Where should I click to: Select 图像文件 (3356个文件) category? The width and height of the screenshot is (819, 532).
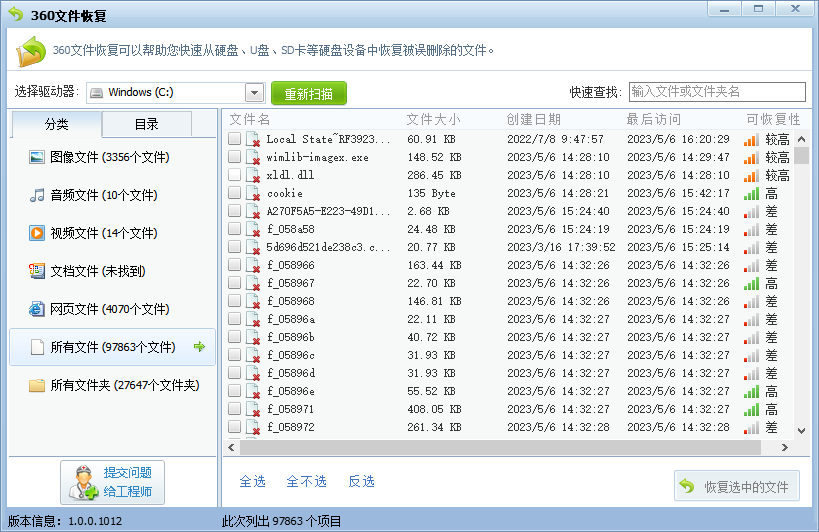coord(112,157)
